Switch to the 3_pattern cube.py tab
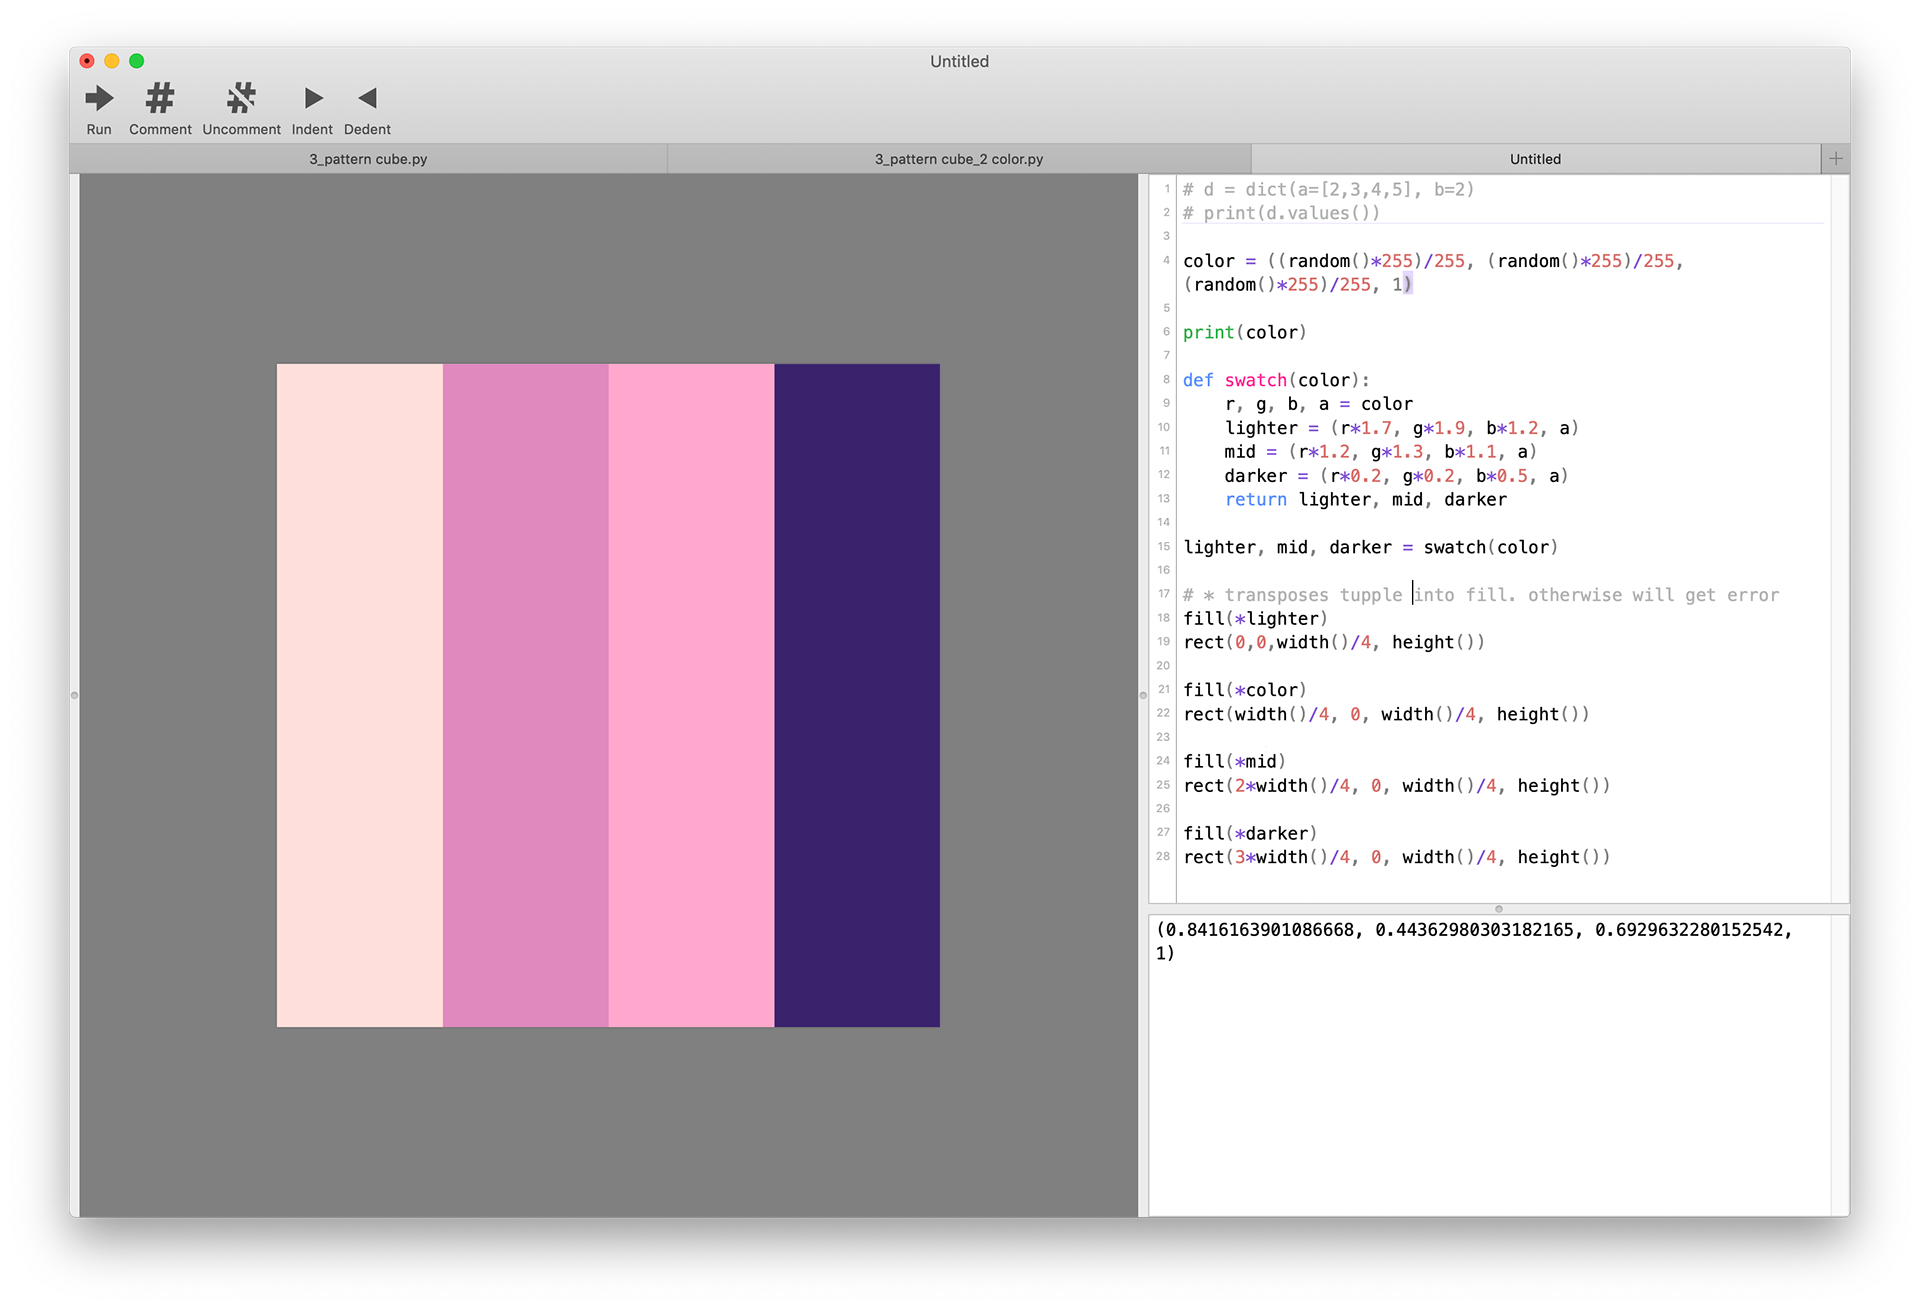 368,159
